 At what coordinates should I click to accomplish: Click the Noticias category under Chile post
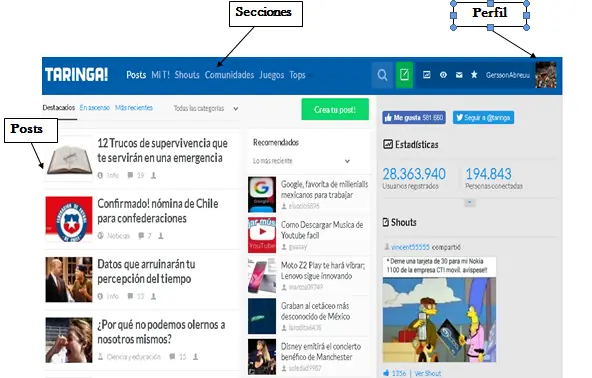point(118,236)
